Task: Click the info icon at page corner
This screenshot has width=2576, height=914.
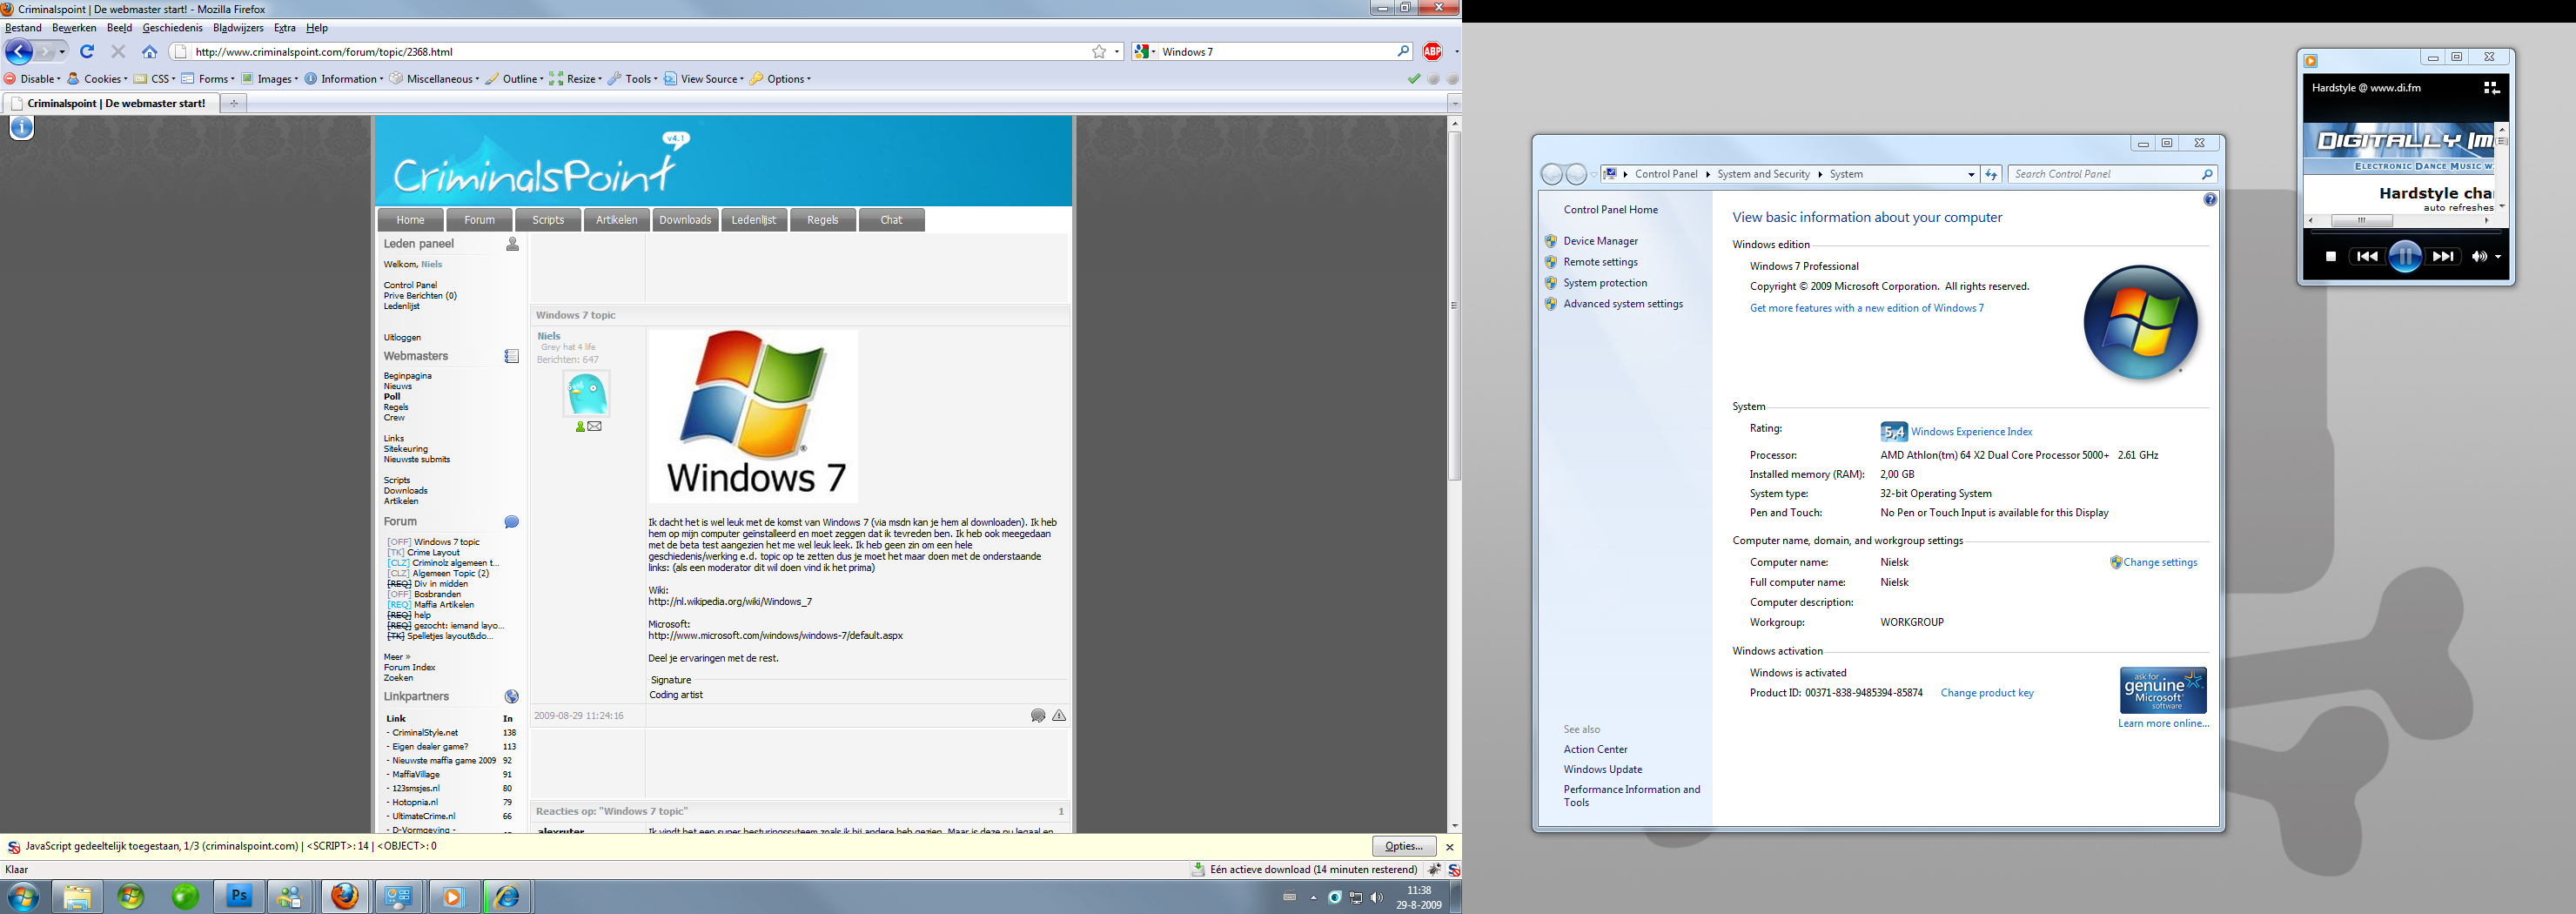Action: pyautogui.click(x=21, y=127)
